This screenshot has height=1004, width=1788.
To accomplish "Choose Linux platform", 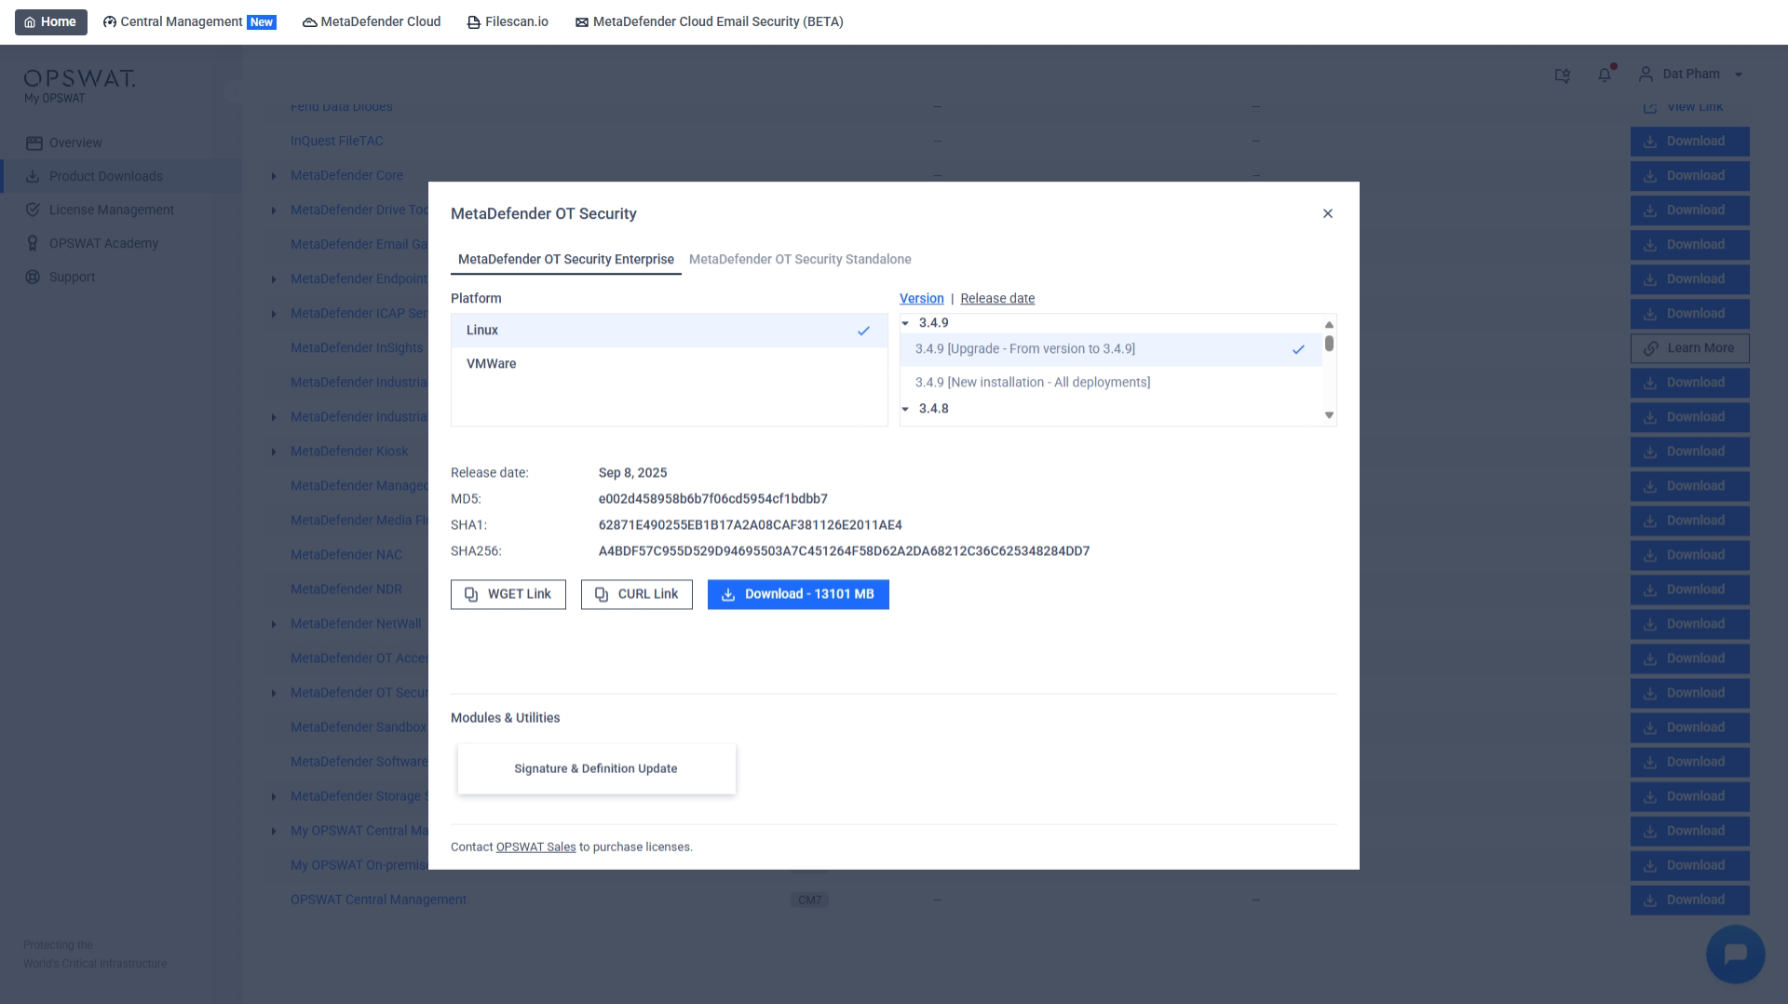I will point(668,330).
